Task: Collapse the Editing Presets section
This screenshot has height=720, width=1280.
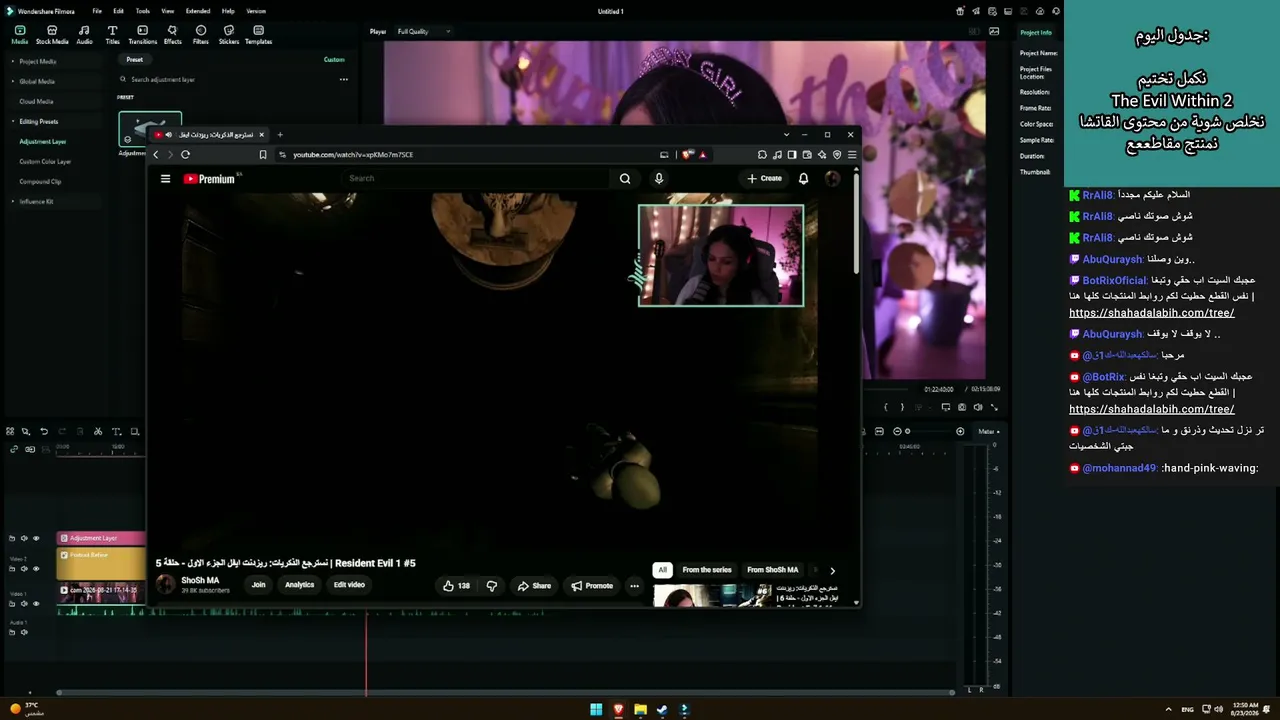Action: [x=13, y=121]
